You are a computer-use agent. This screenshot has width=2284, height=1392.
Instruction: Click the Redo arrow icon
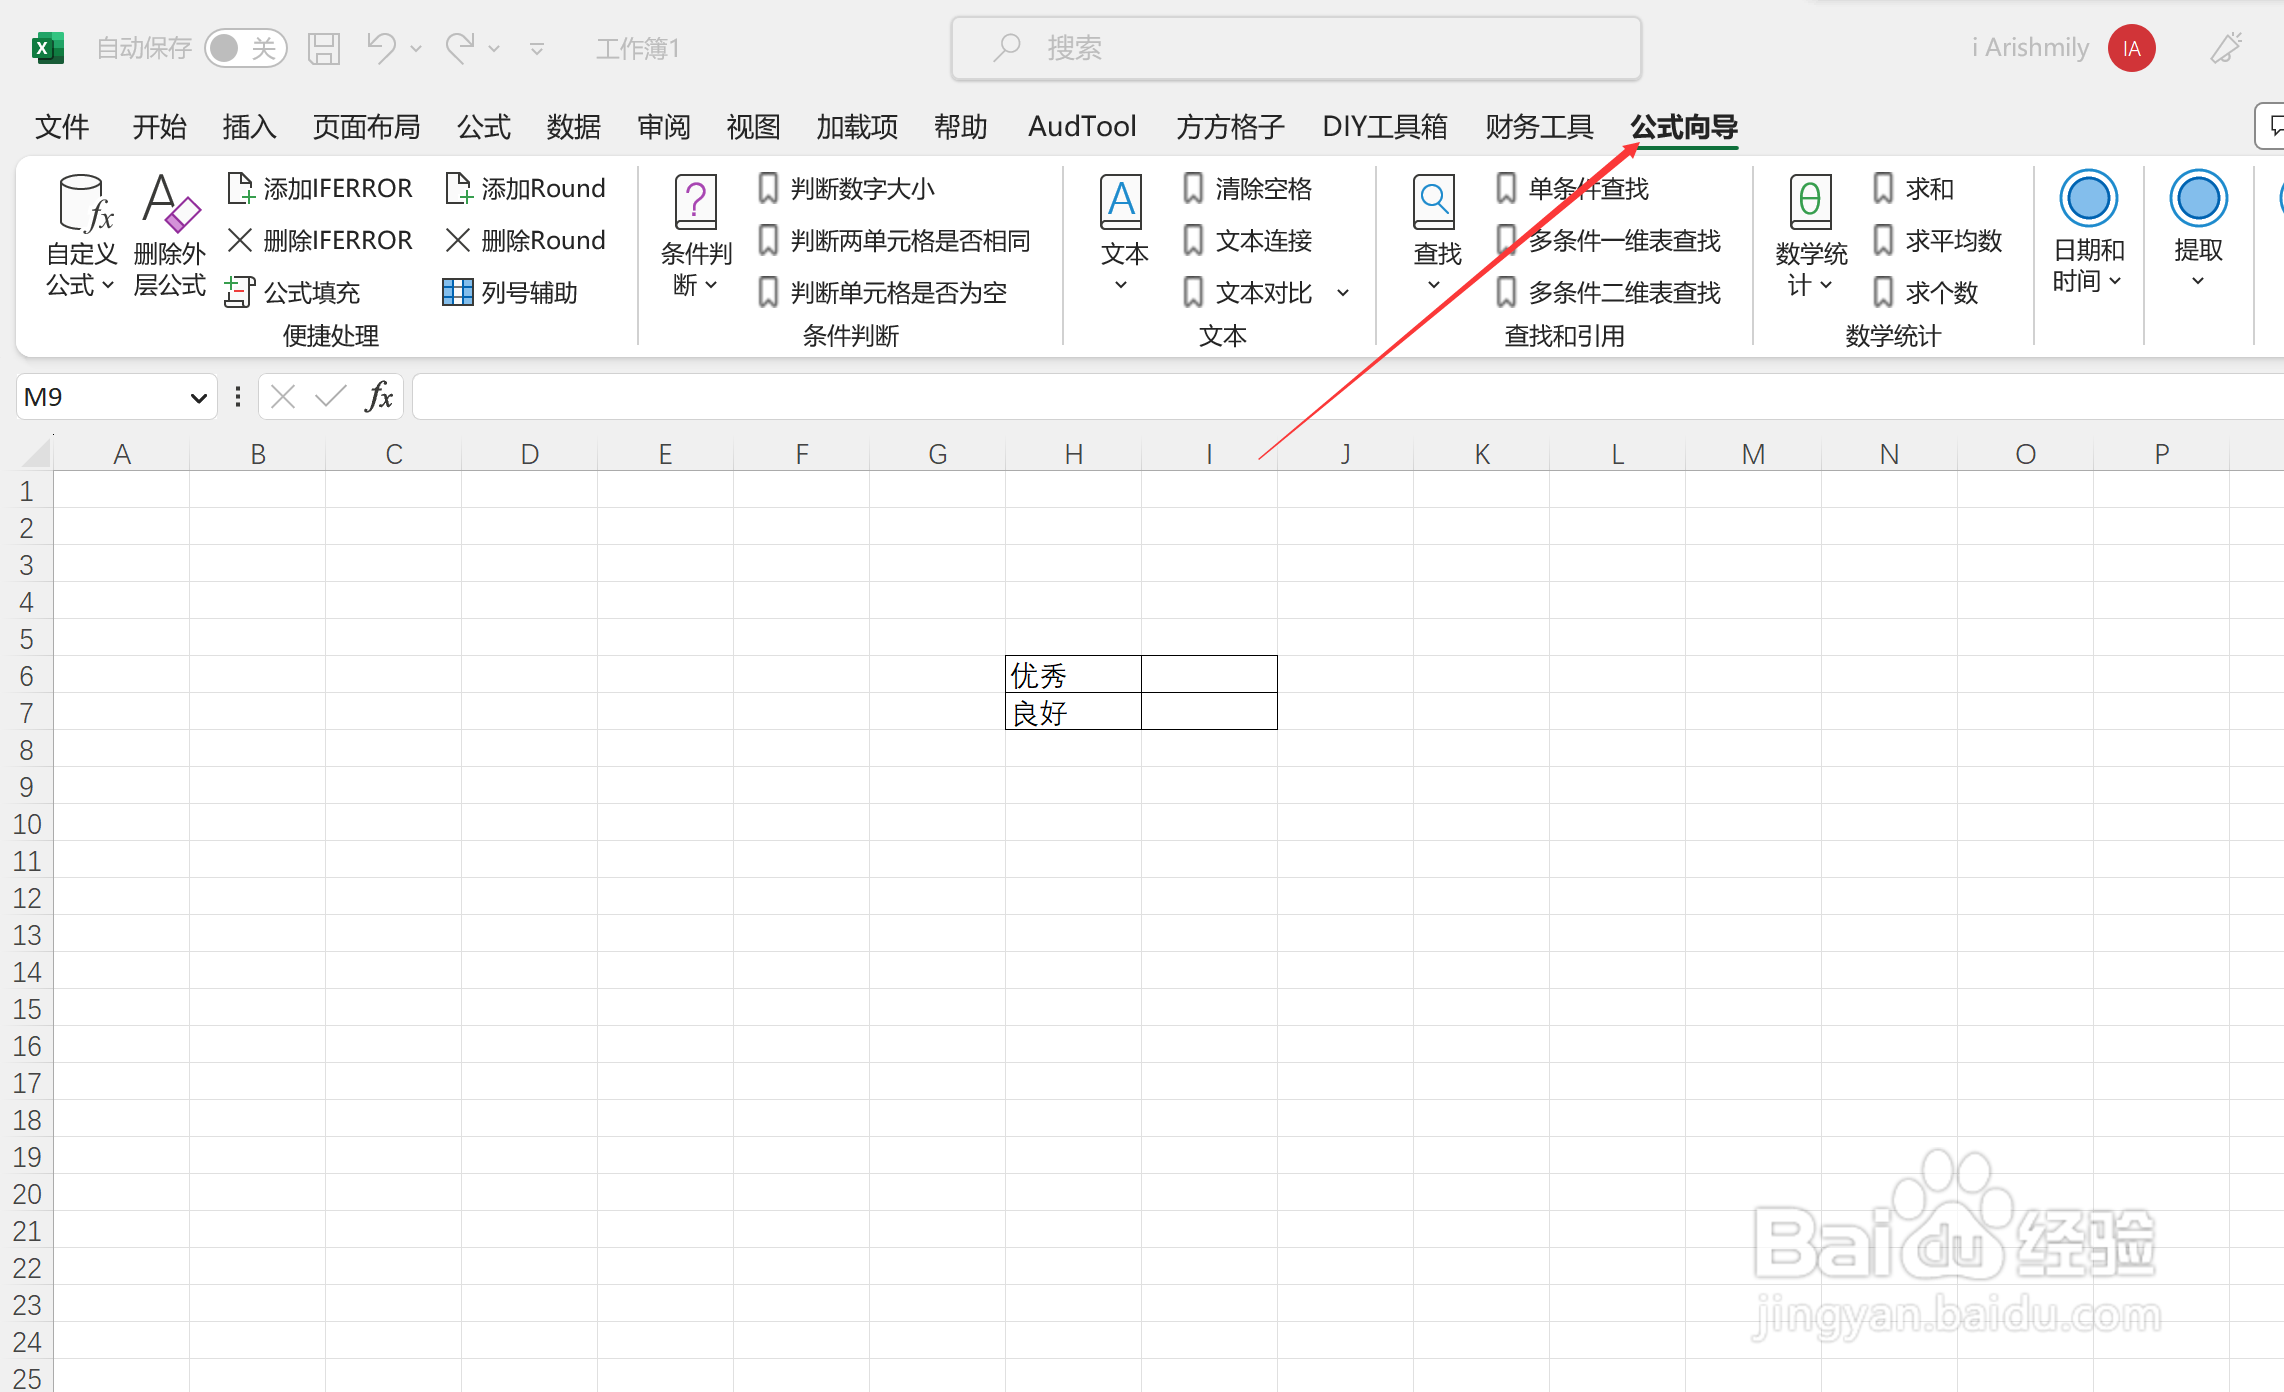point(460,48)
